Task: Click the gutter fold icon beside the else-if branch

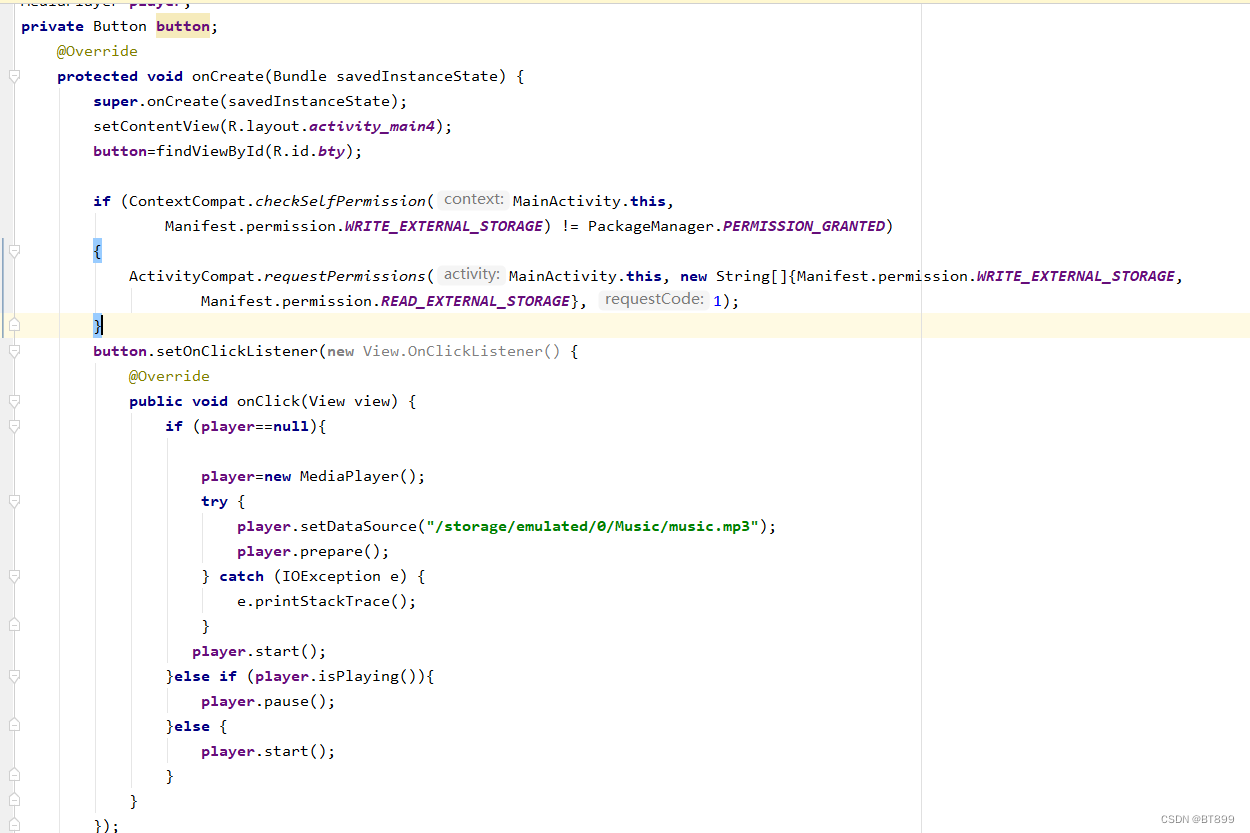Action: [14, 675]
